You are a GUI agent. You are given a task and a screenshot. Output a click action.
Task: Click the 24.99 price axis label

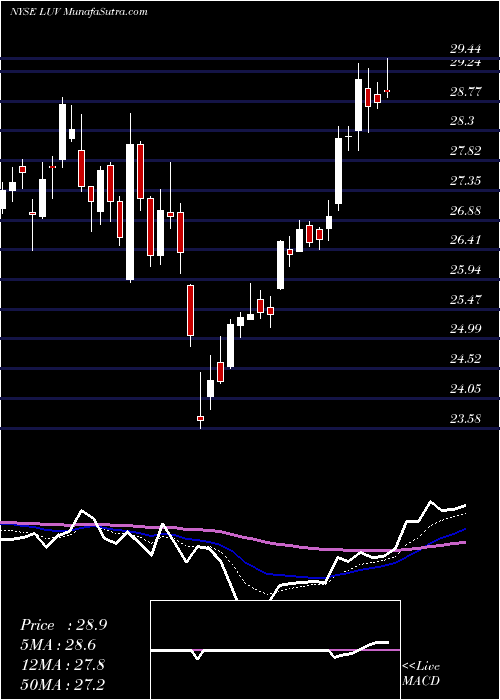pos(466,329)
